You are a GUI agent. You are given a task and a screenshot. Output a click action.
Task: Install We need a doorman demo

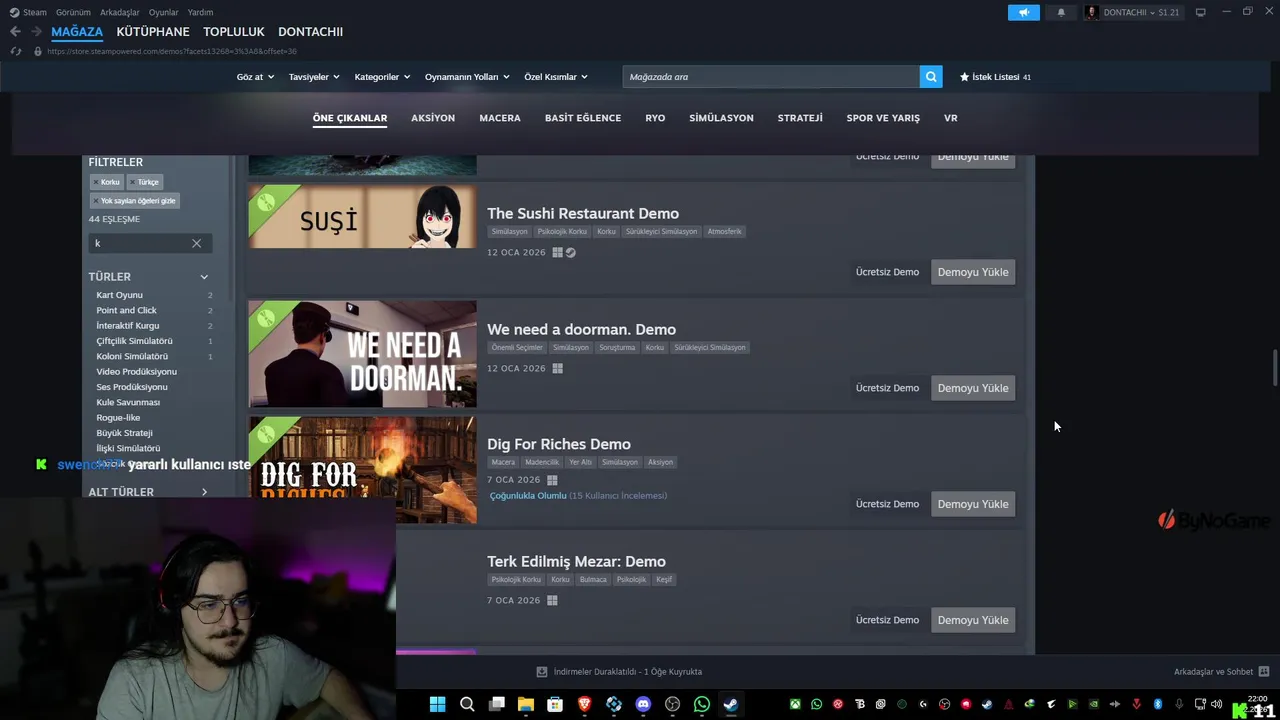coord(973,388)
